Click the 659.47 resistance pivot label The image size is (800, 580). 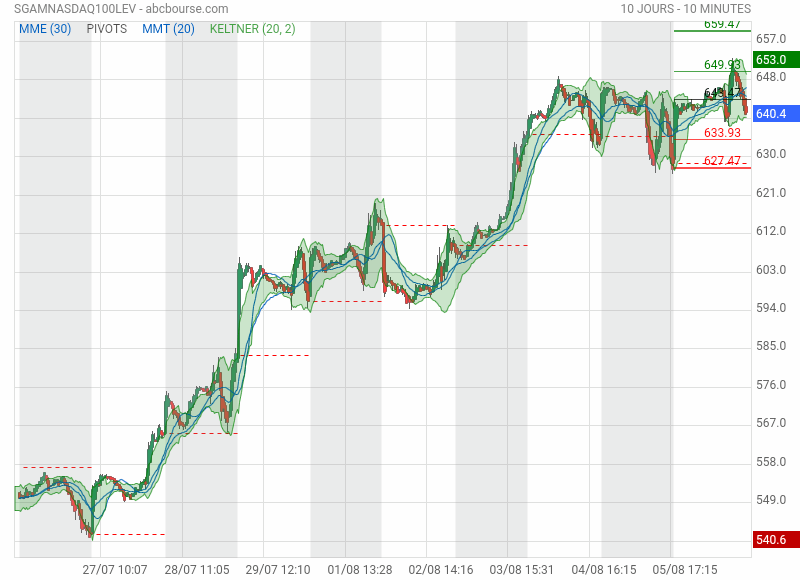coord(722,24)
